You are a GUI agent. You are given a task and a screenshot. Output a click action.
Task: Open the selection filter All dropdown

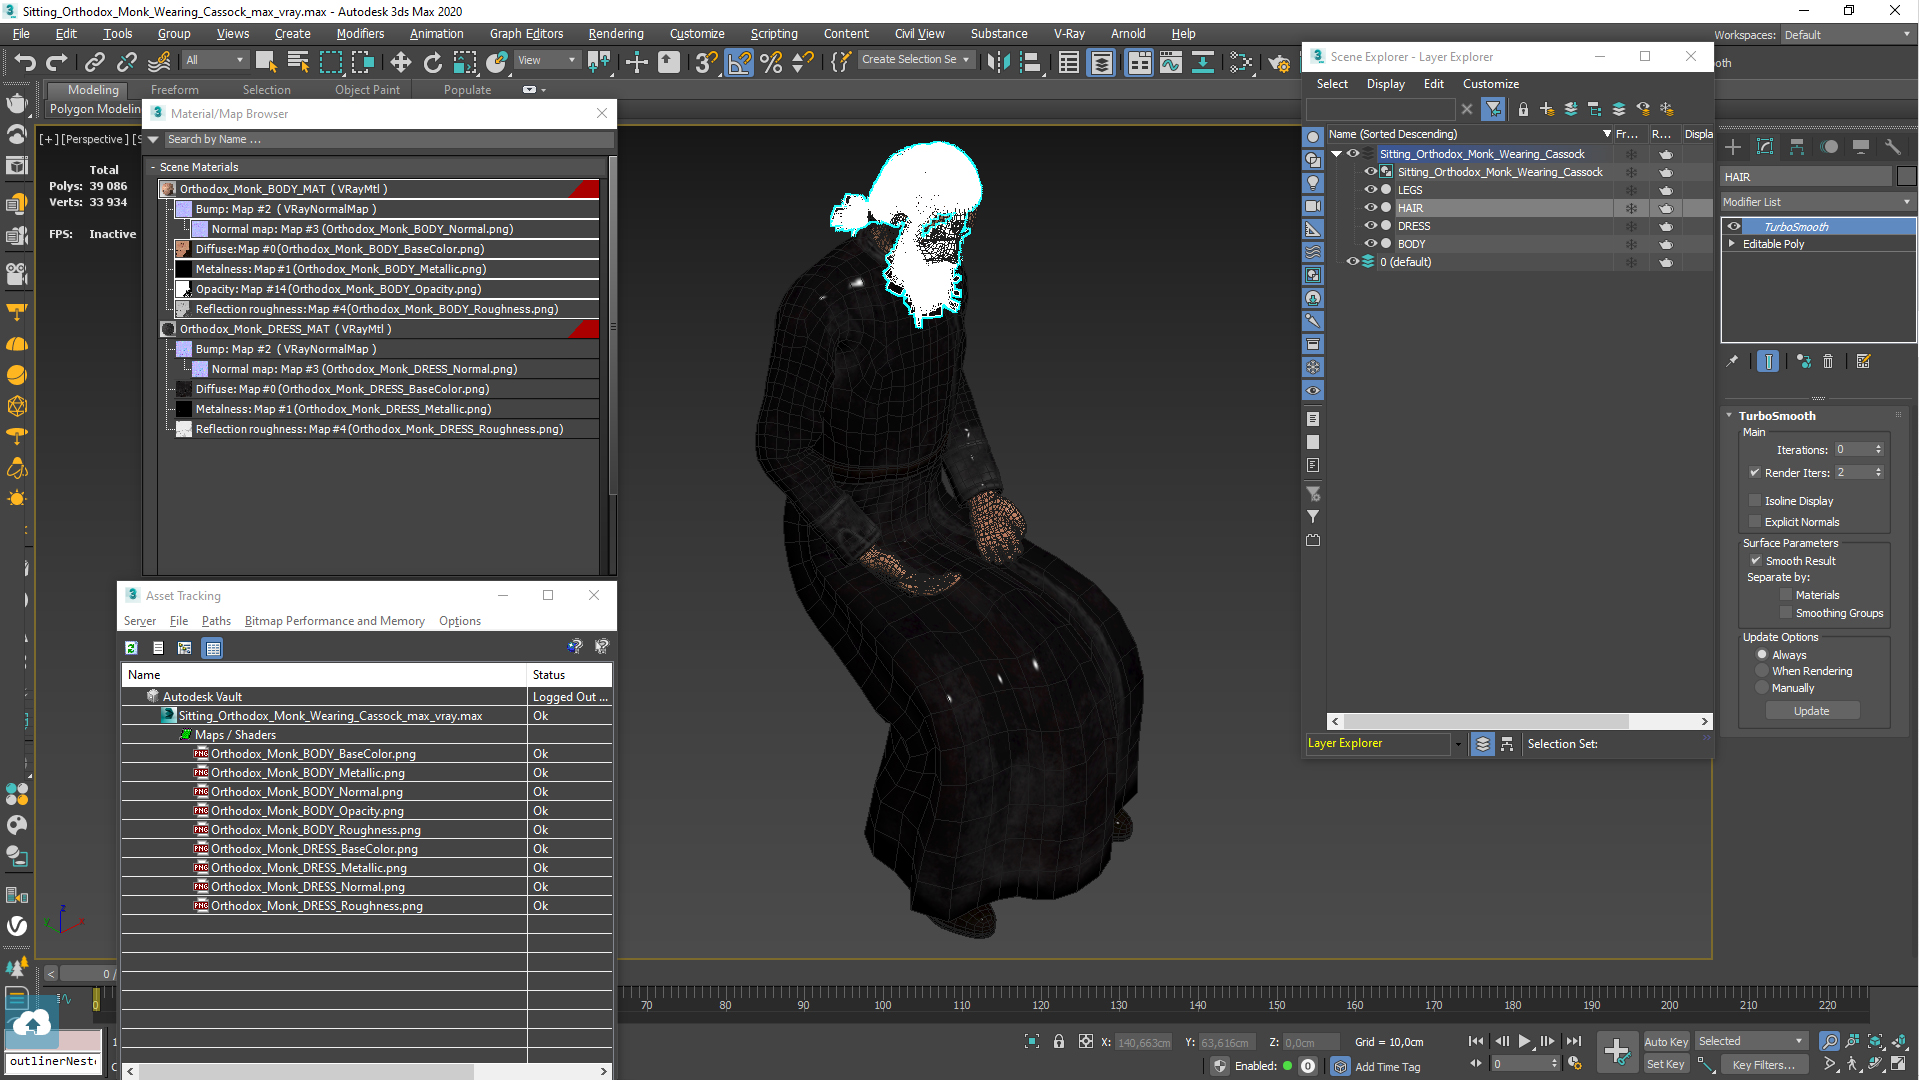[x=214, y=61]
